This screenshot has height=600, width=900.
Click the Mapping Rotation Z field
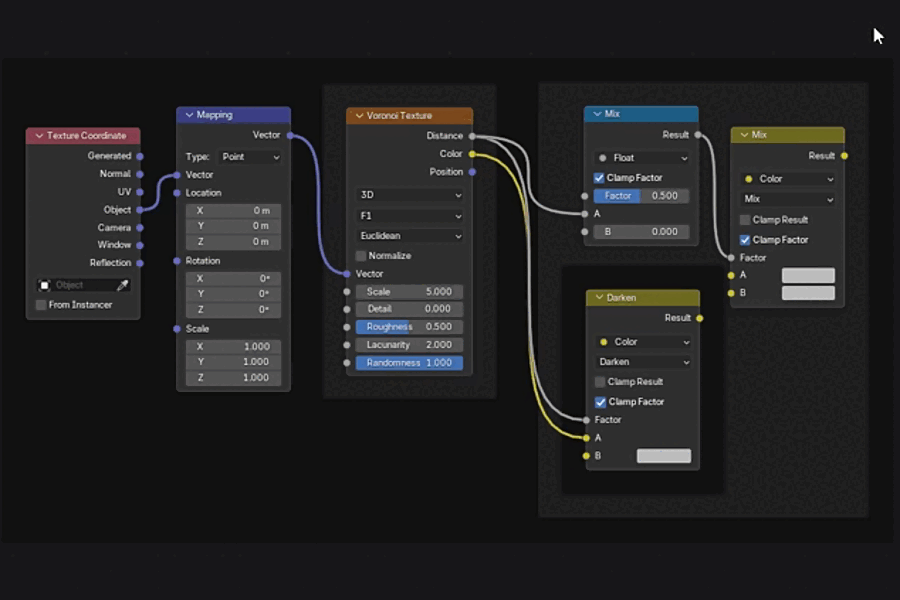(234, 309)
